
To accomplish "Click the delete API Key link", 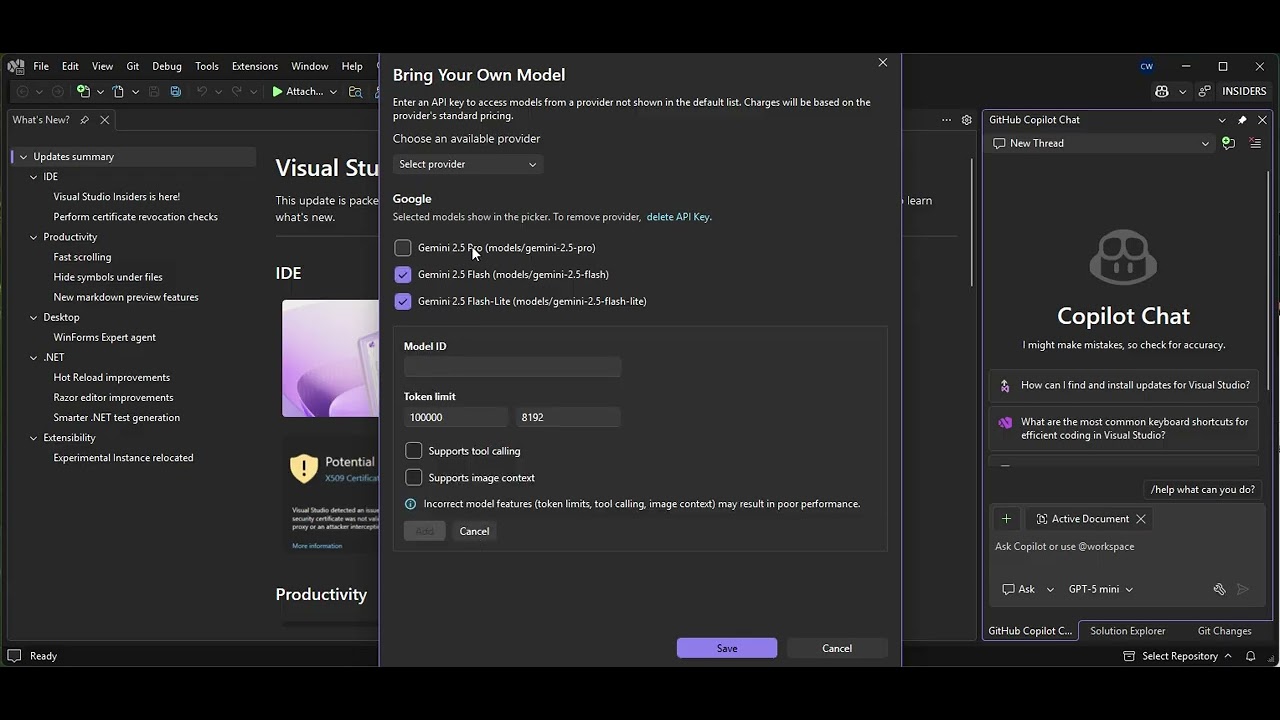I will (x=678, y=217).
